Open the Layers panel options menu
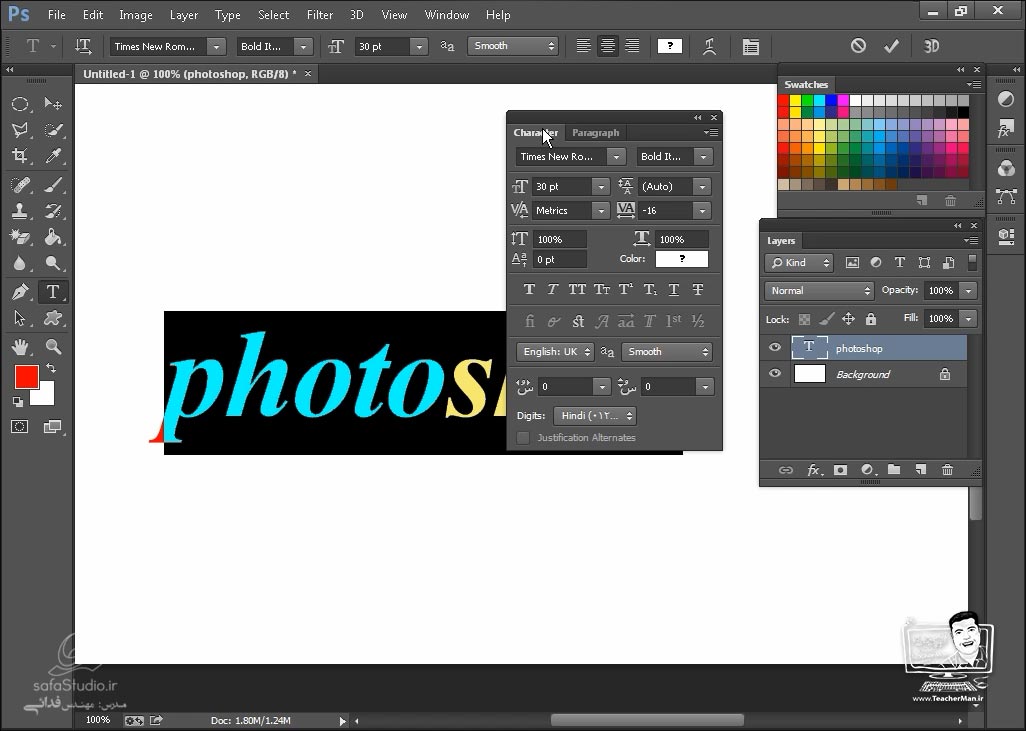Screen dimensions: 1026x731 (x=972, y=241)
